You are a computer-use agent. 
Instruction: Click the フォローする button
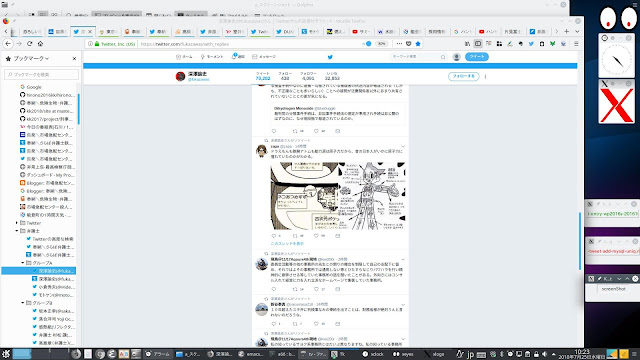point(464,76)
